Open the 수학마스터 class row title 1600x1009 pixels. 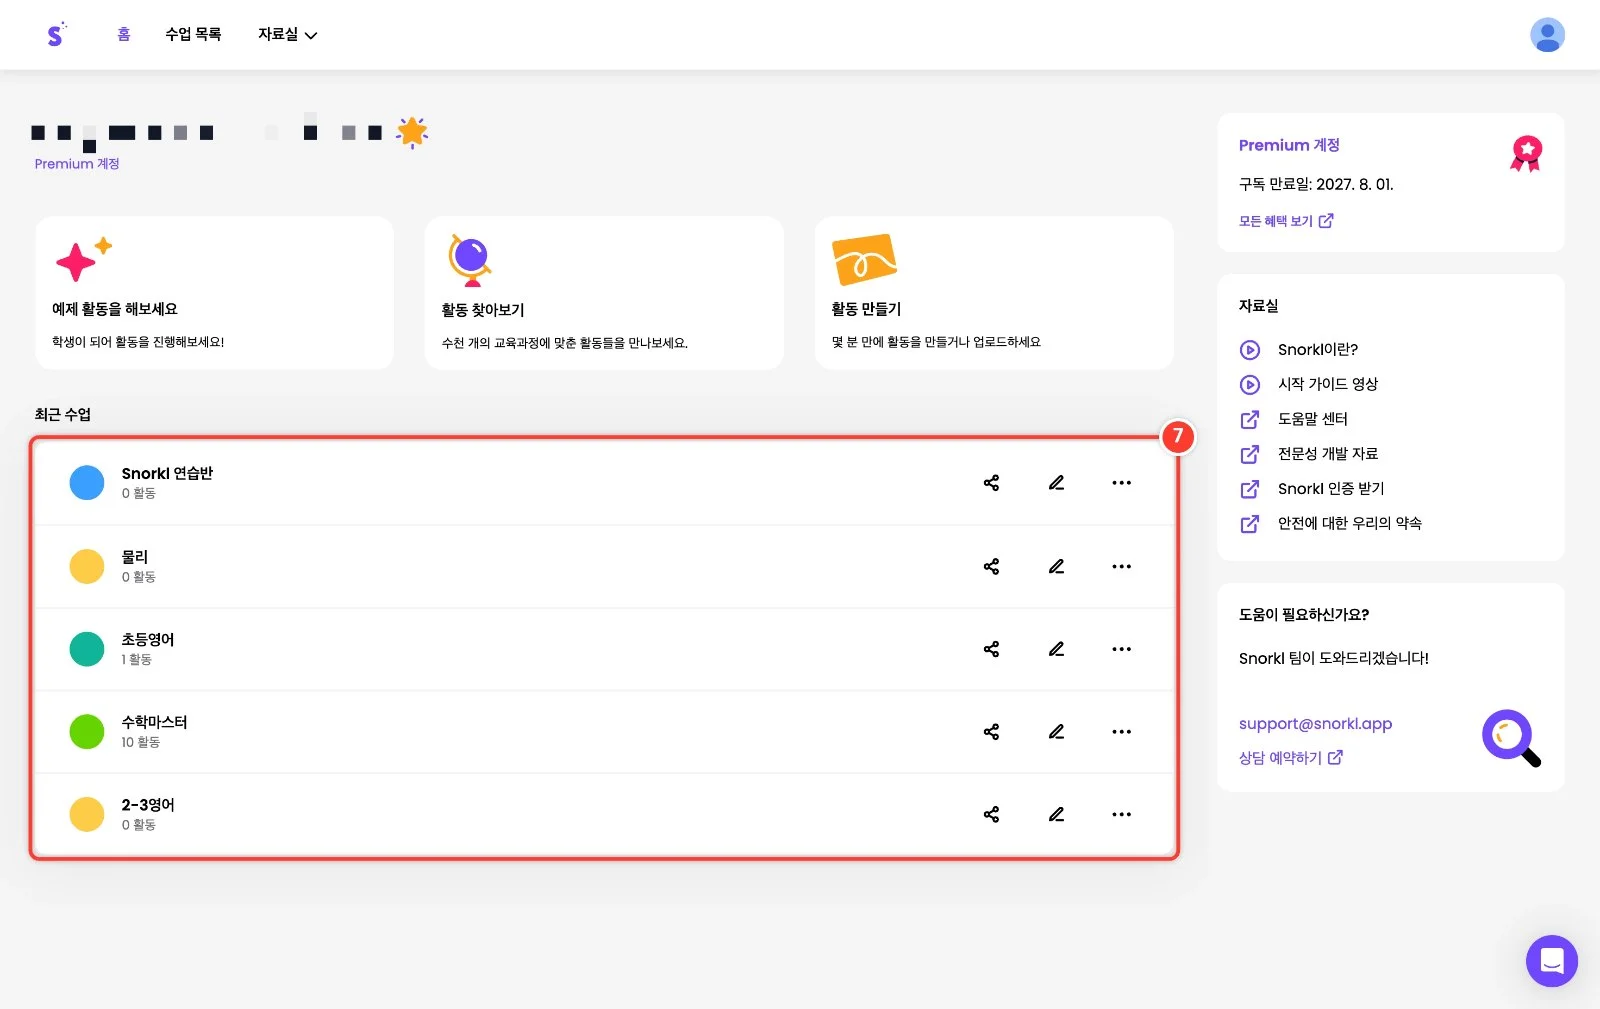point(154,722)
